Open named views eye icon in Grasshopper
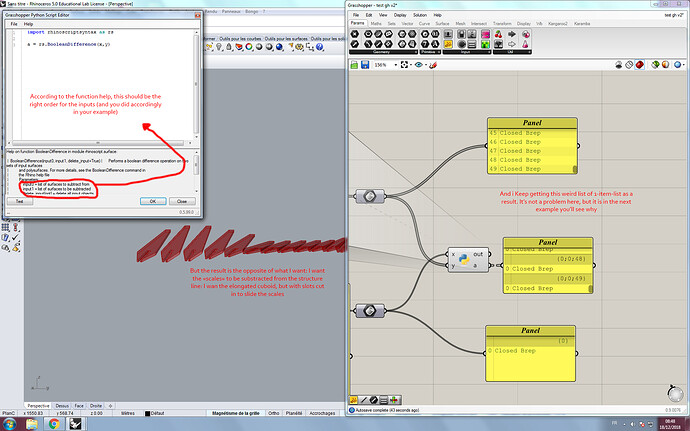690x431 pixels. pyautogui.click(x=418, y=65)
